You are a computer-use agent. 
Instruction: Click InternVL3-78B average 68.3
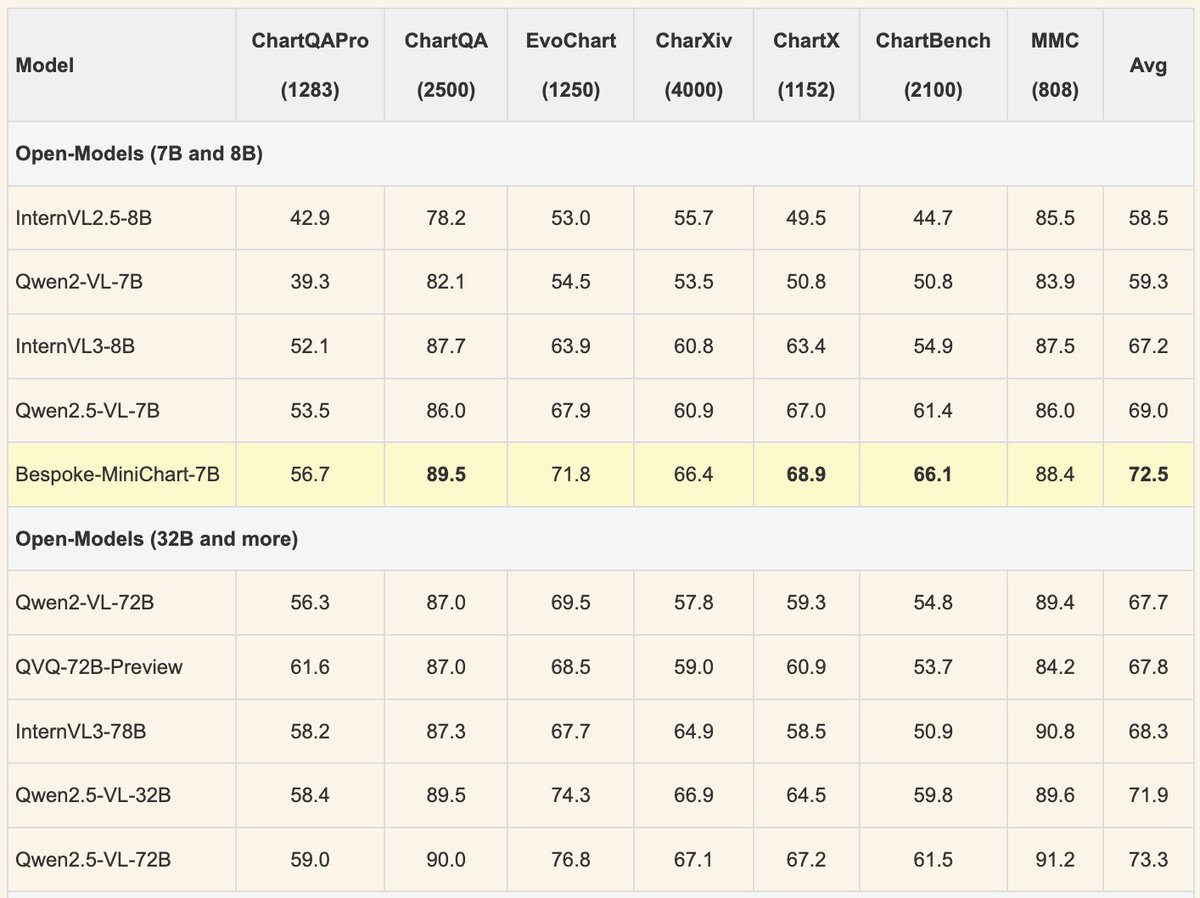tap(1147, 730)
